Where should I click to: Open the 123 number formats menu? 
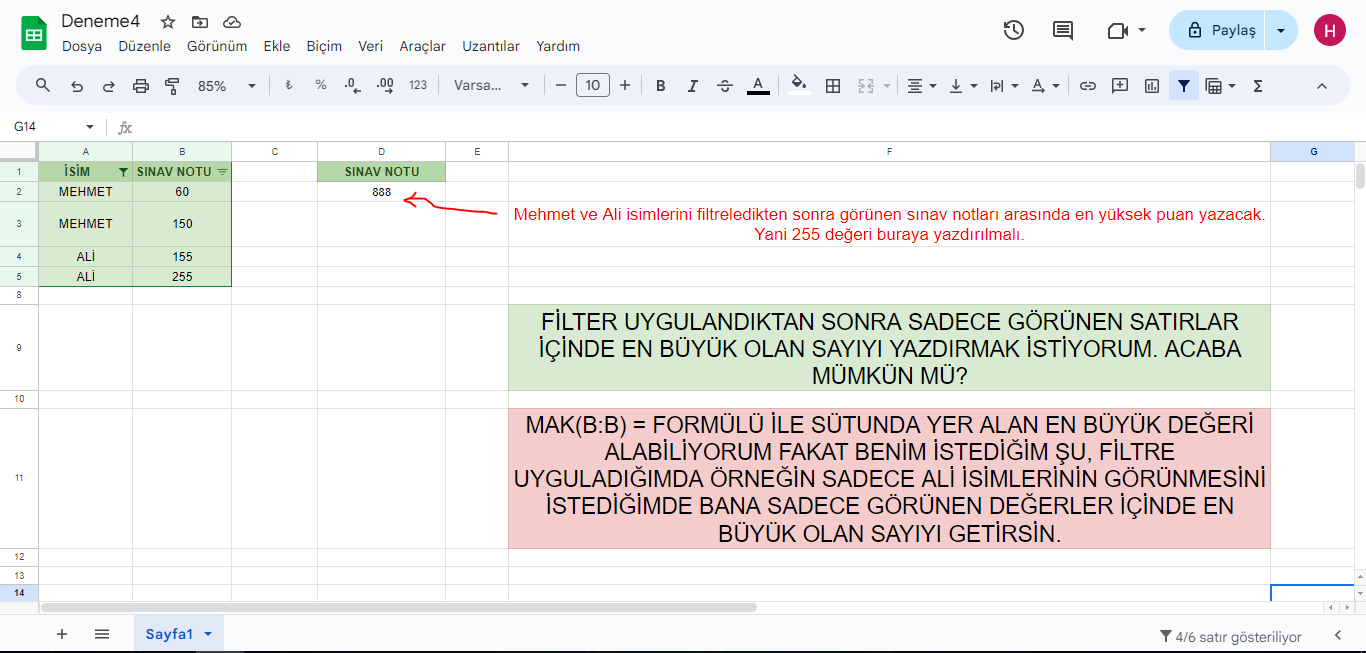click(418, 86)
